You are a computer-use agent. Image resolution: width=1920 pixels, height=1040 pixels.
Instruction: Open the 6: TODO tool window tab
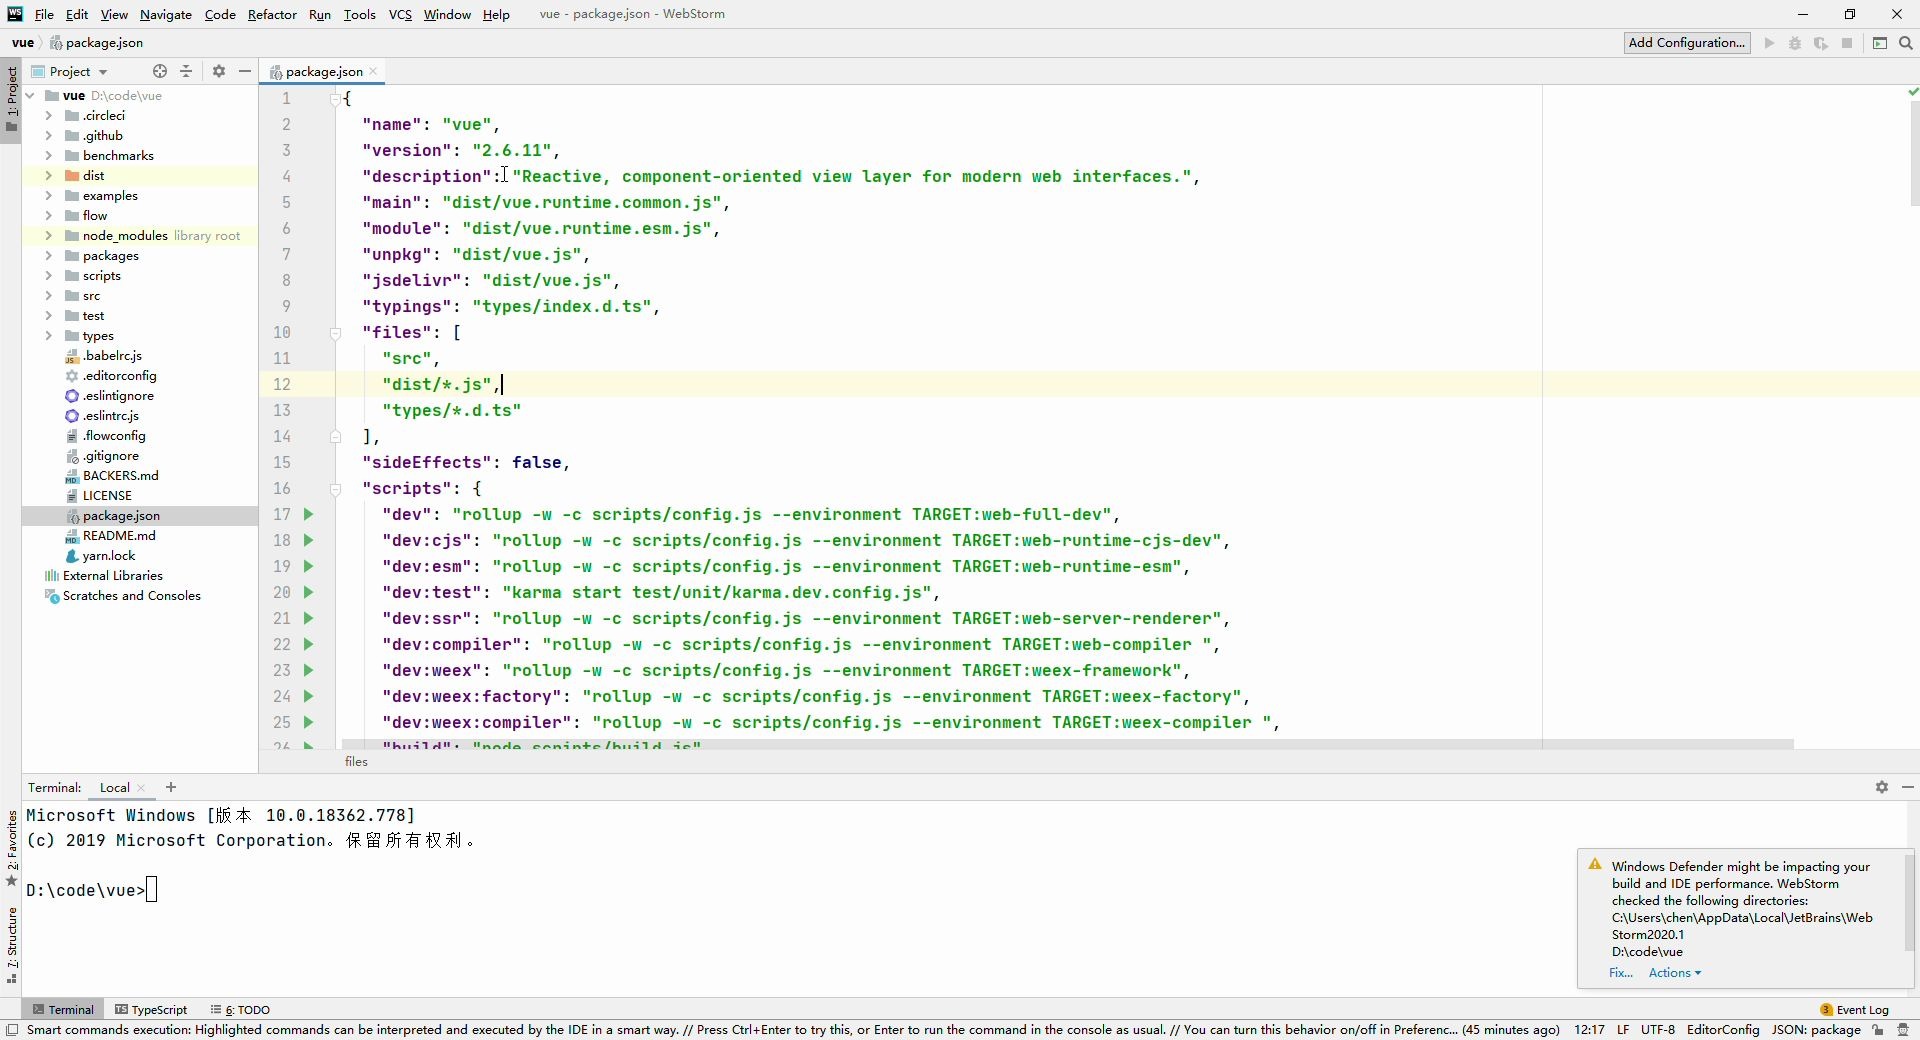241,1009
